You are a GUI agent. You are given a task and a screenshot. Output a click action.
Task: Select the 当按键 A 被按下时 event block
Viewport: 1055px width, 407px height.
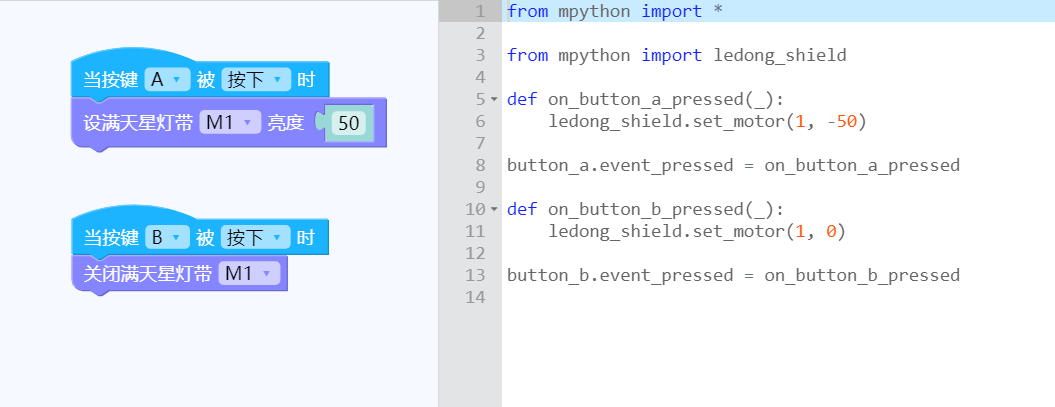[108, 80]
